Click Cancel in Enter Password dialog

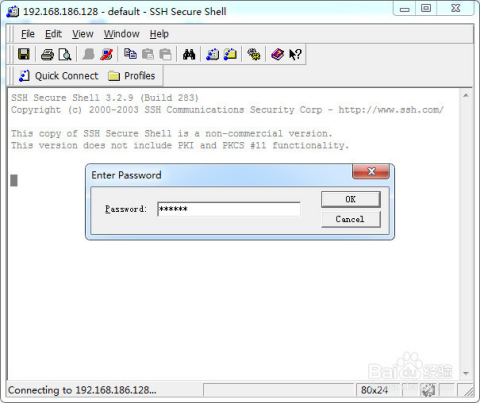click(x=351, y=219)
